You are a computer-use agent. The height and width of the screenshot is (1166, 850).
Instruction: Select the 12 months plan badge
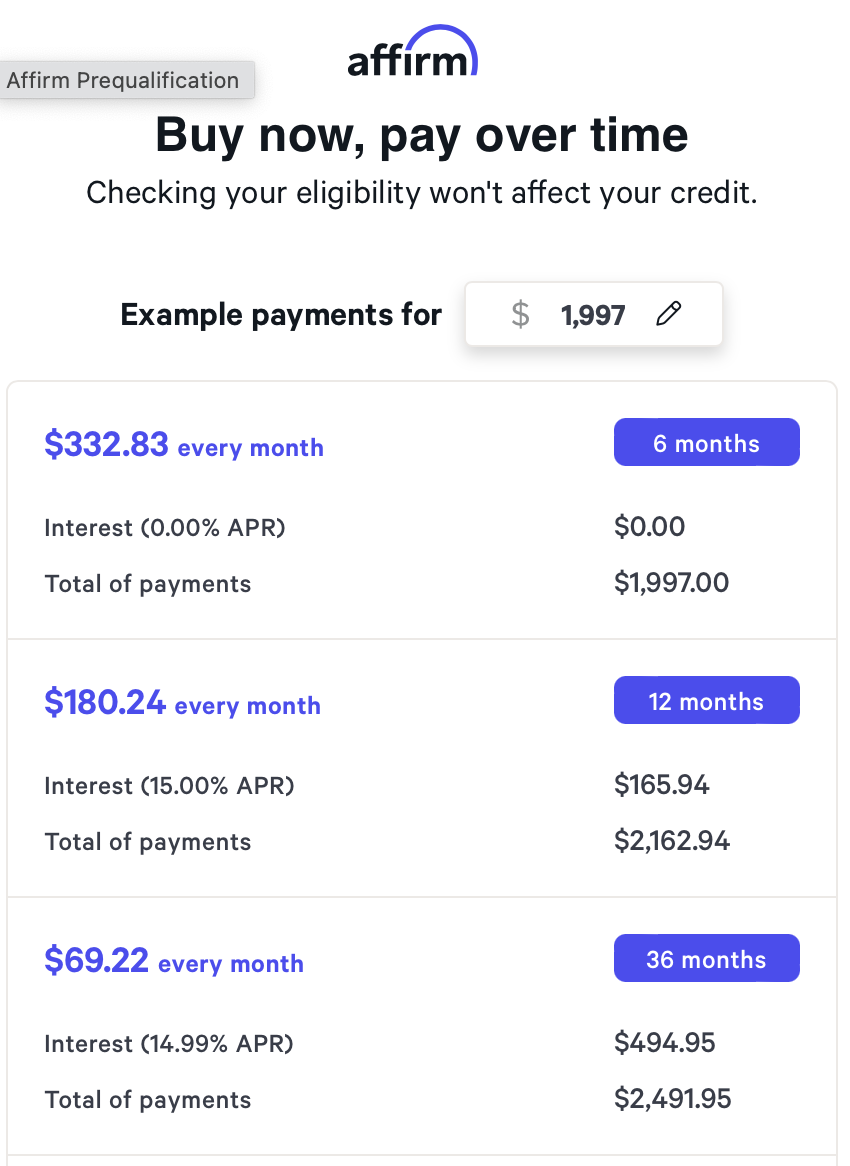point(706,701)
